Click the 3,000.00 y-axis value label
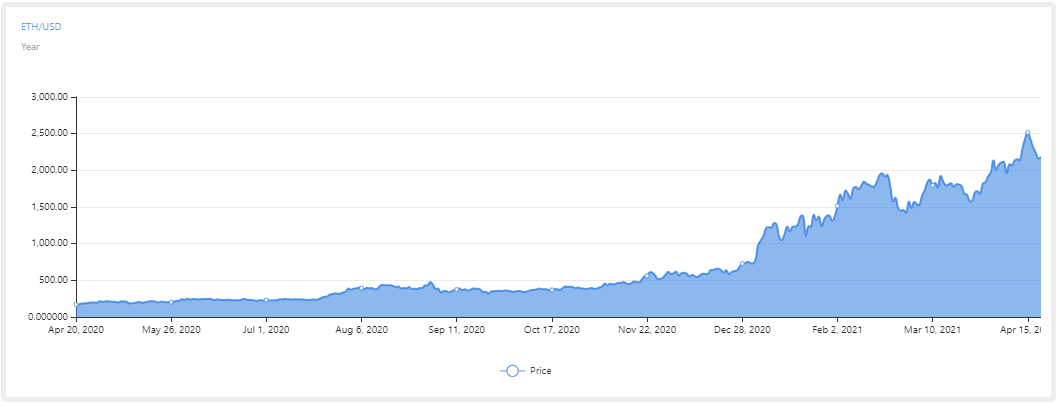 [48, 97]
